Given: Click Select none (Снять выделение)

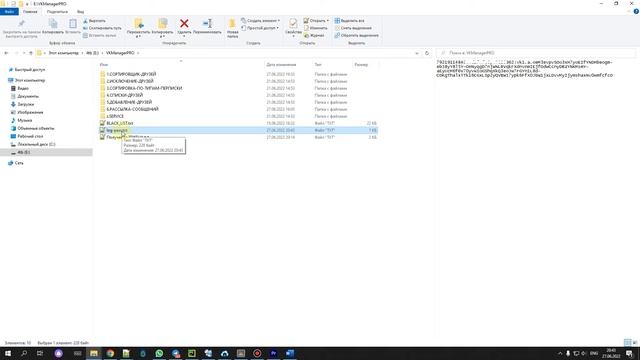Looking at the screenshot, I should [353, 28].
